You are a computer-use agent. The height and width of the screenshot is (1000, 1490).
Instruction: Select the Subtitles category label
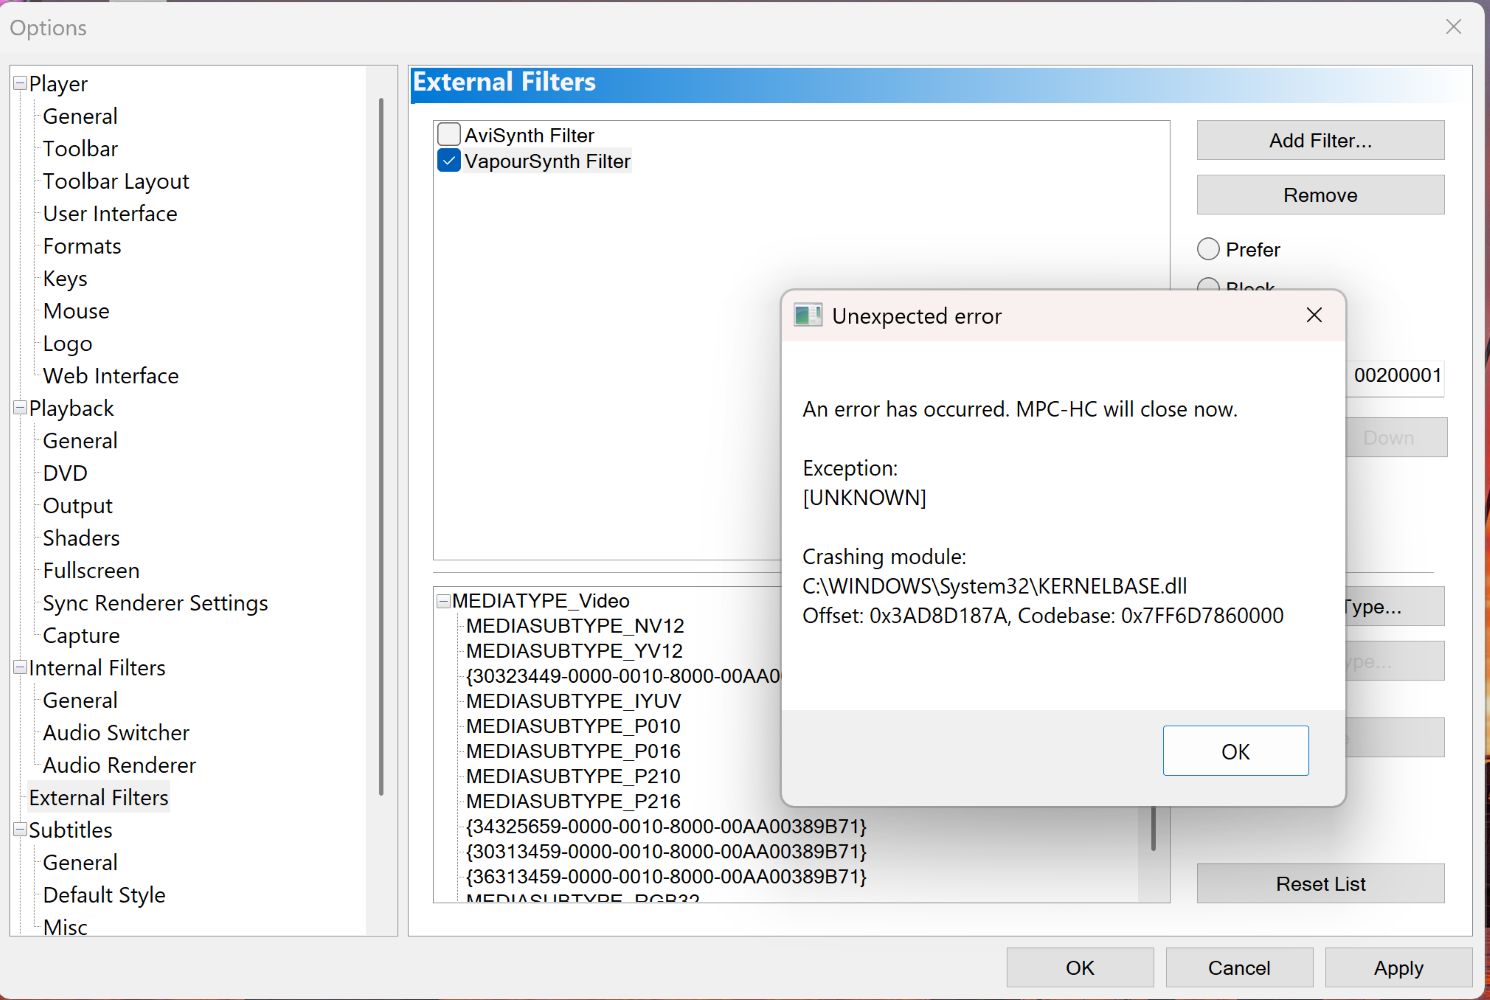[x=70, y=830]
